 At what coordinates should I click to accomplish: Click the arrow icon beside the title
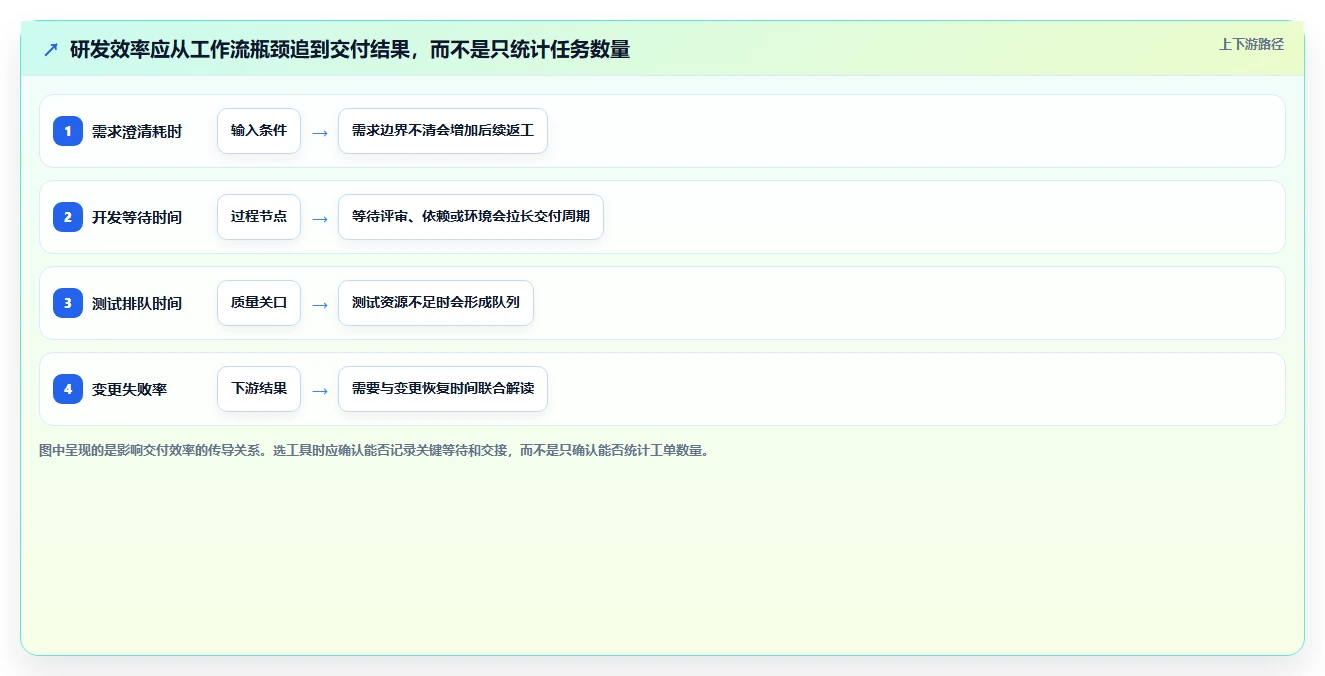51,49
